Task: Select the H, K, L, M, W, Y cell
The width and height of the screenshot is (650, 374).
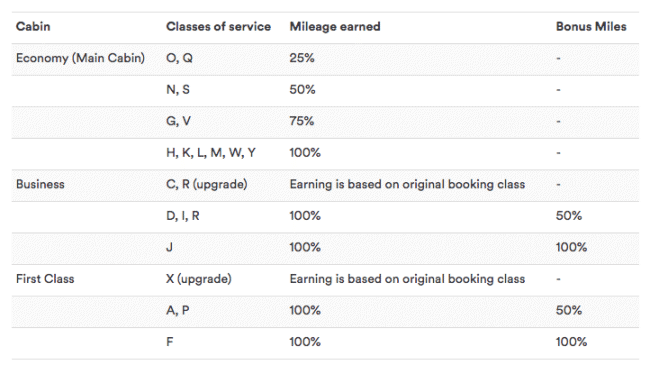Action: click(x=211, y=153)
